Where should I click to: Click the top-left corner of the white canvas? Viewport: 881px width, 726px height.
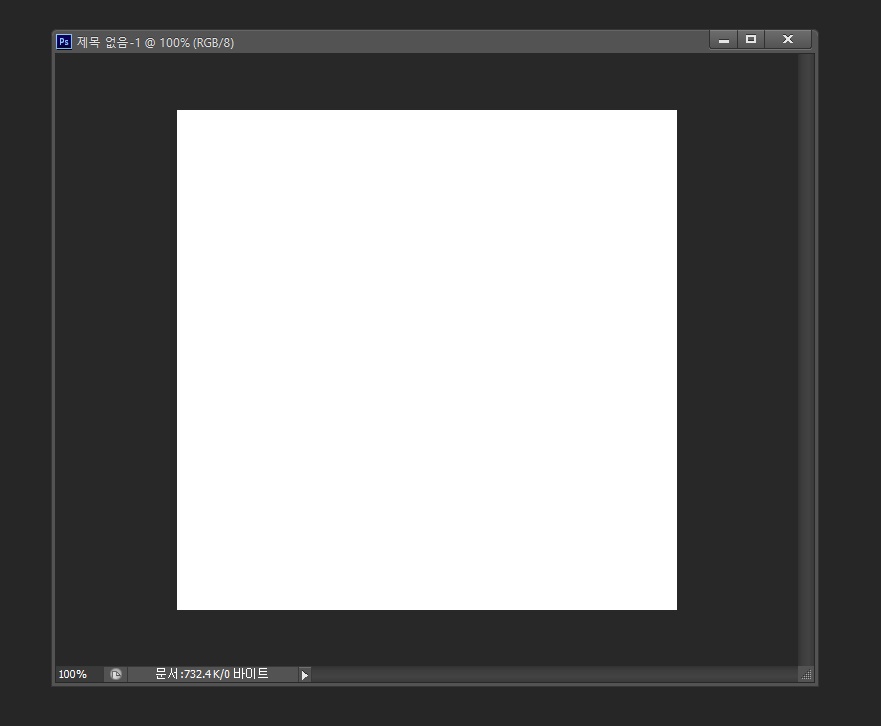(179, 112)
